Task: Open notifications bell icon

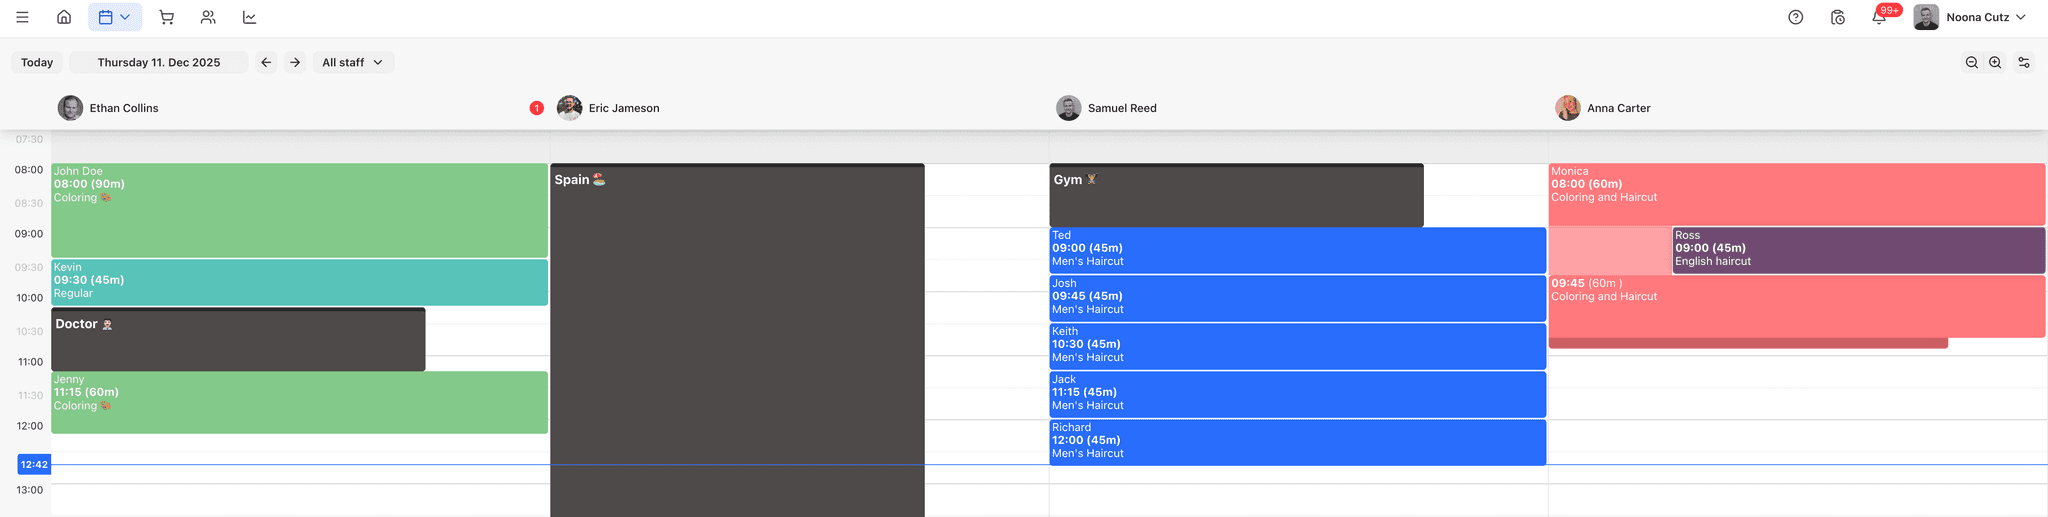Action: click(x=1878, y=17)
